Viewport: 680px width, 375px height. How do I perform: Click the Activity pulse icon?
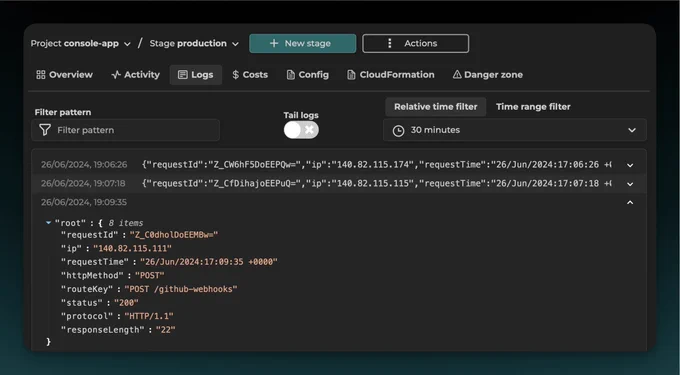pos(116,75)
